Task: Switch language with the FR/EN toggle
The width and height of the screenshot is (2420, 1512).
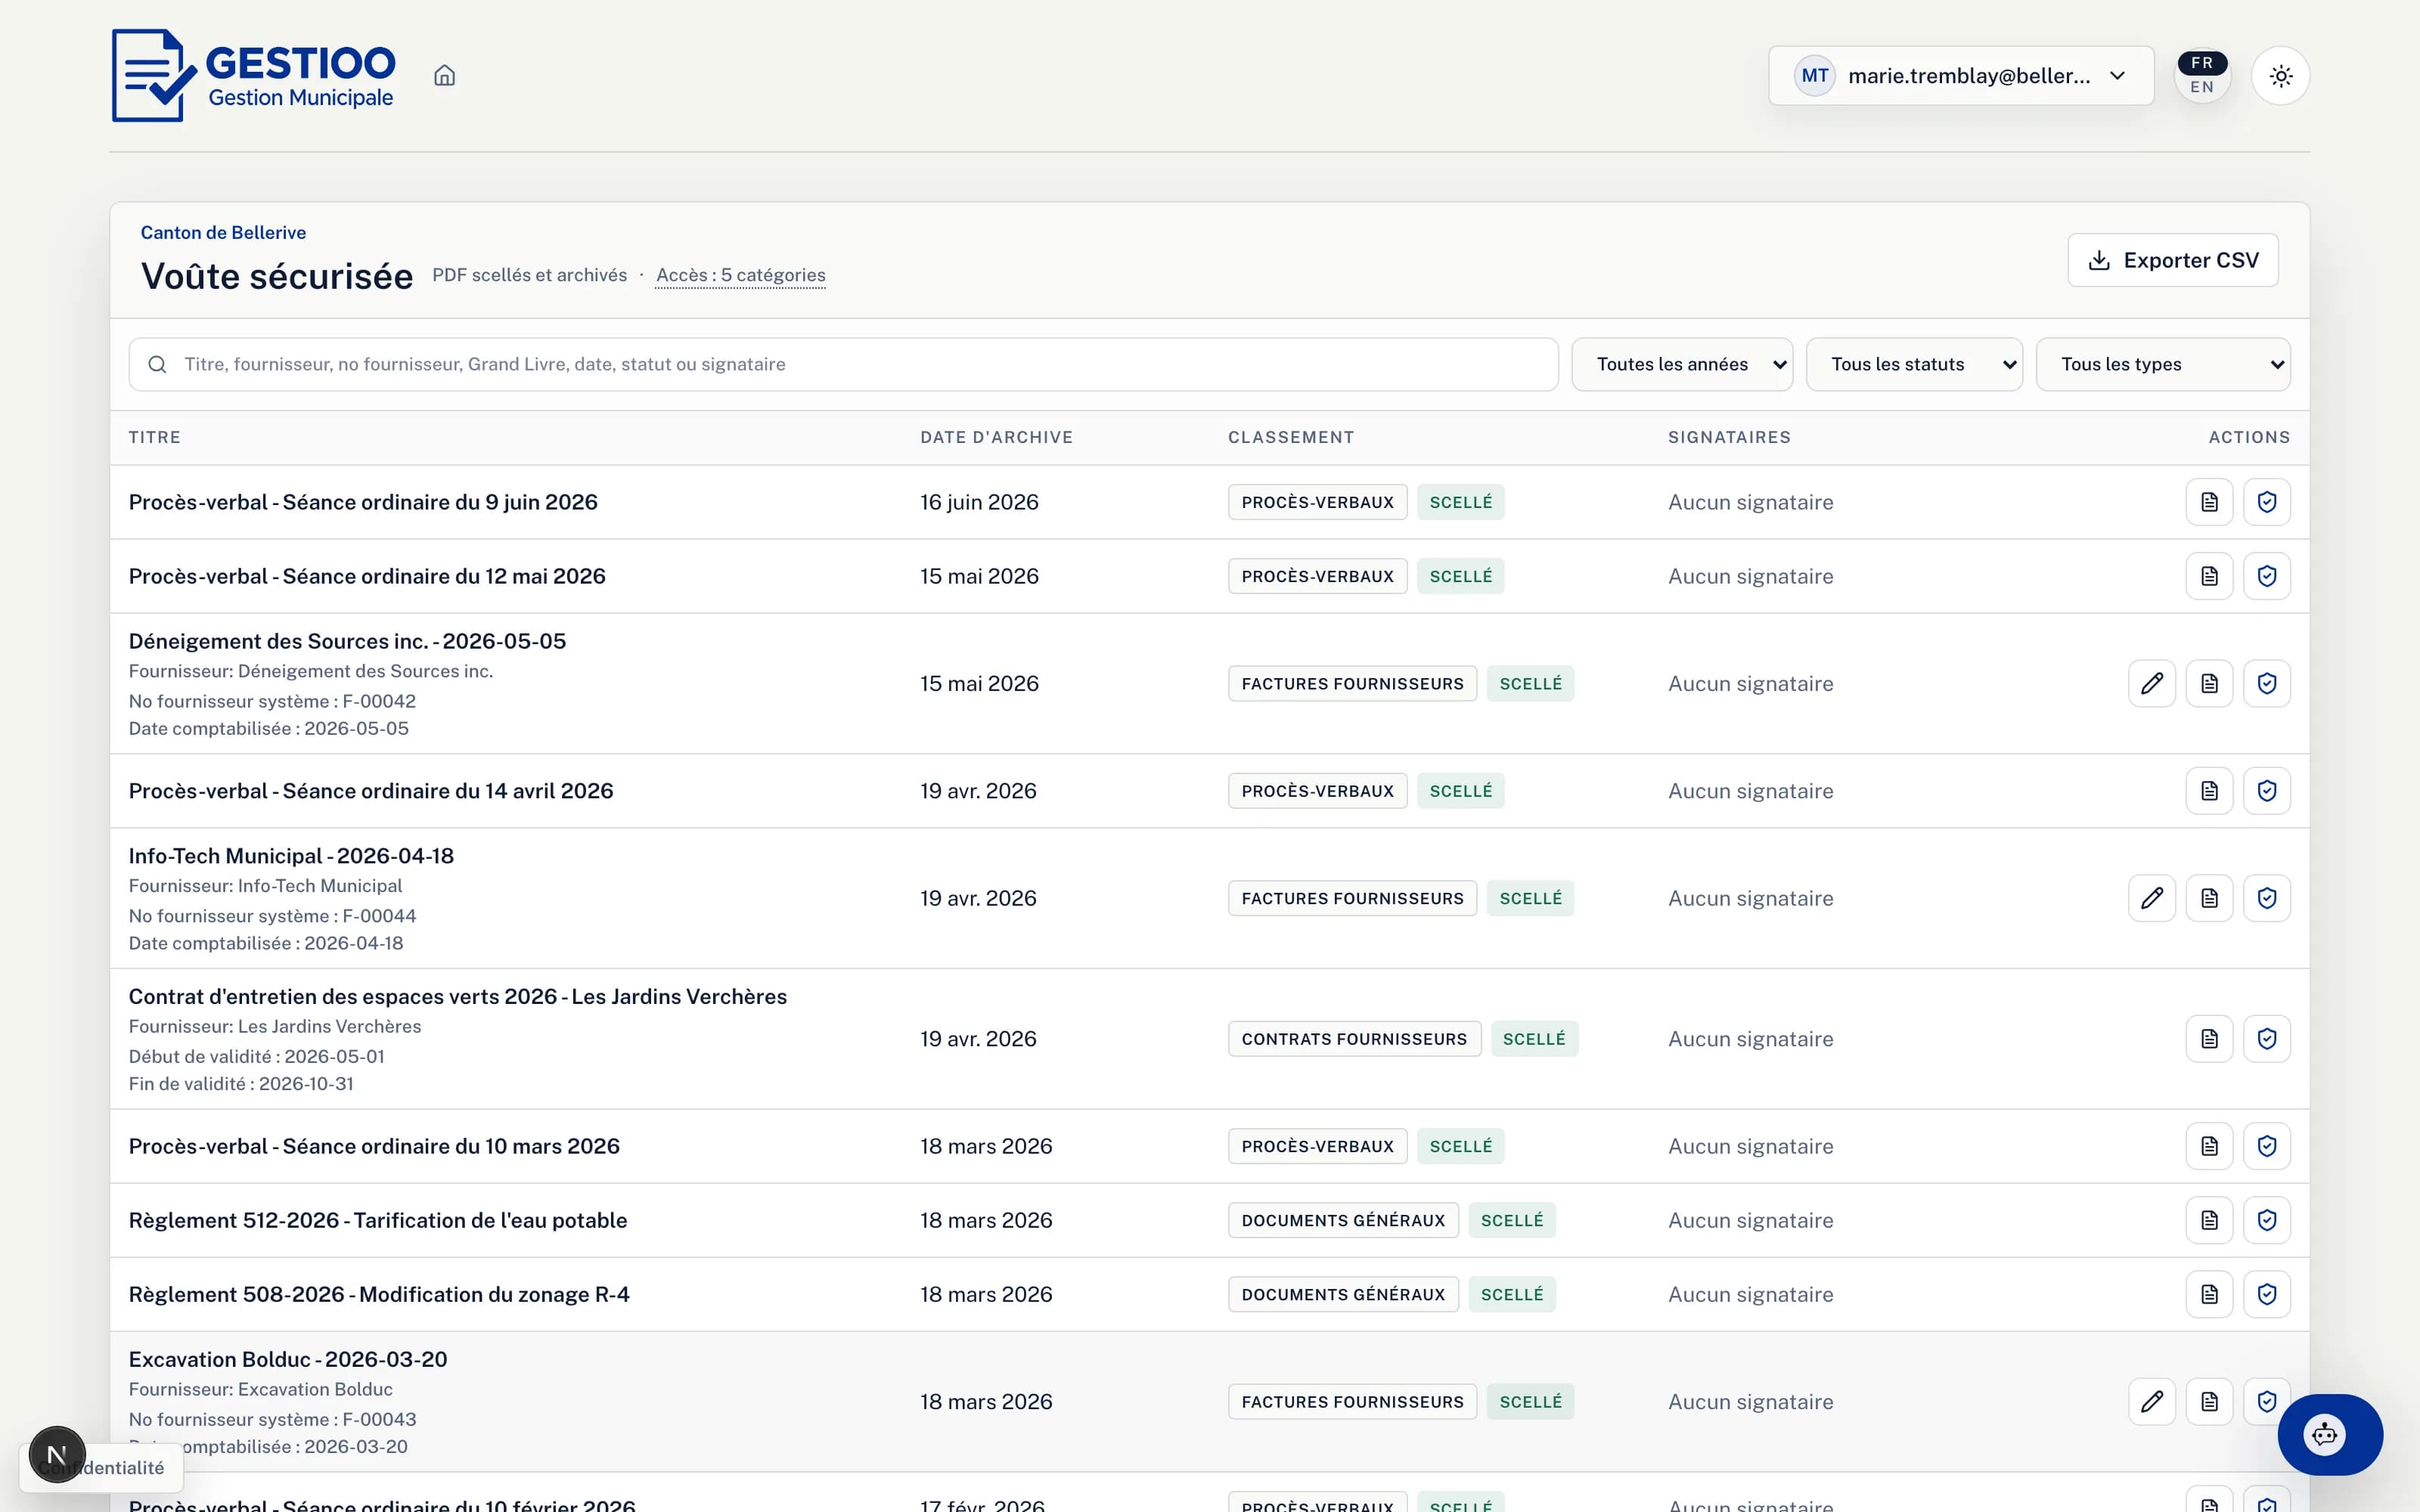Action: tap(2202, 76)
